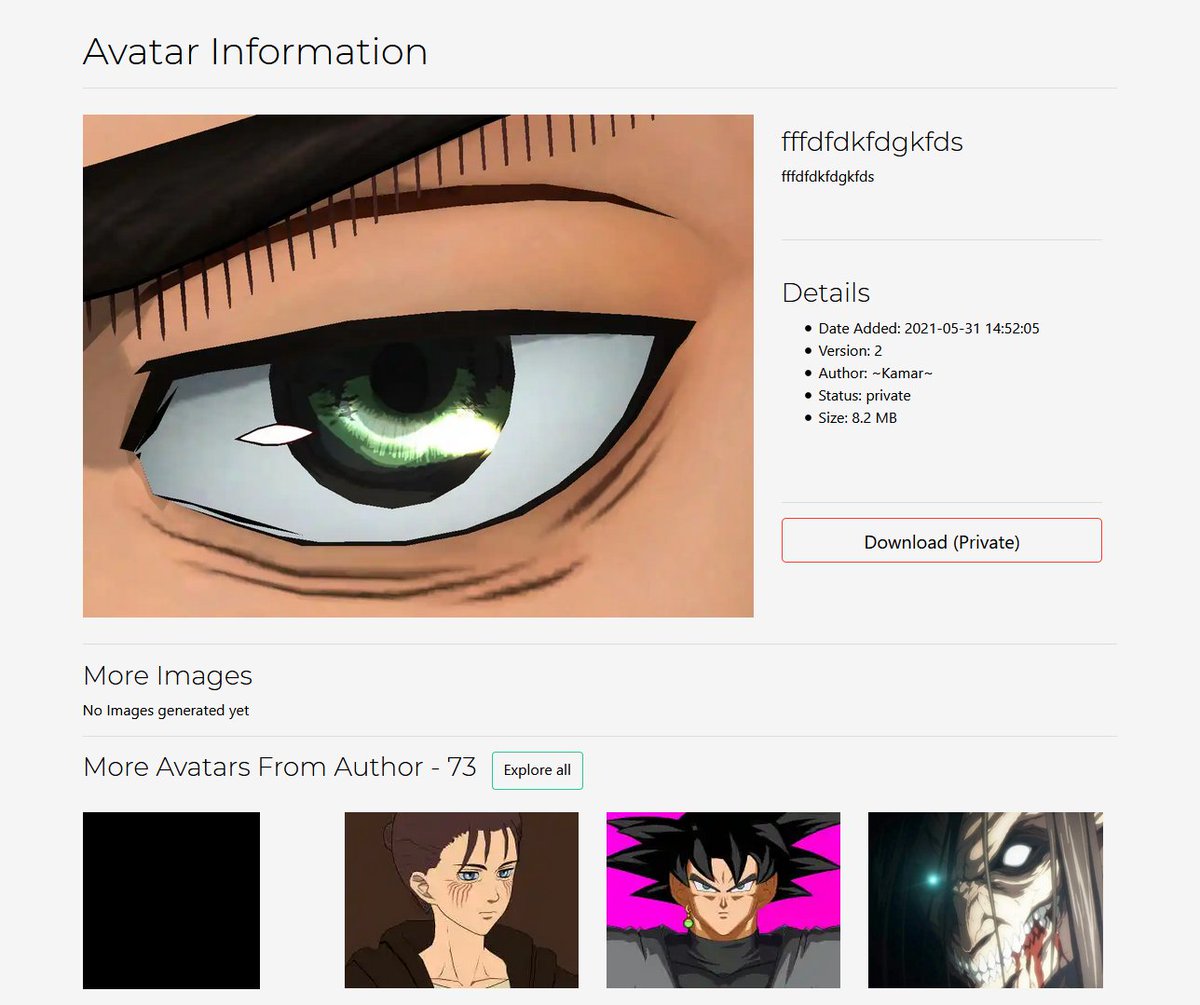
Task: Click the More Avatars From Author - 73 heading
Action: pyautogui.click(x=280, y=767)
